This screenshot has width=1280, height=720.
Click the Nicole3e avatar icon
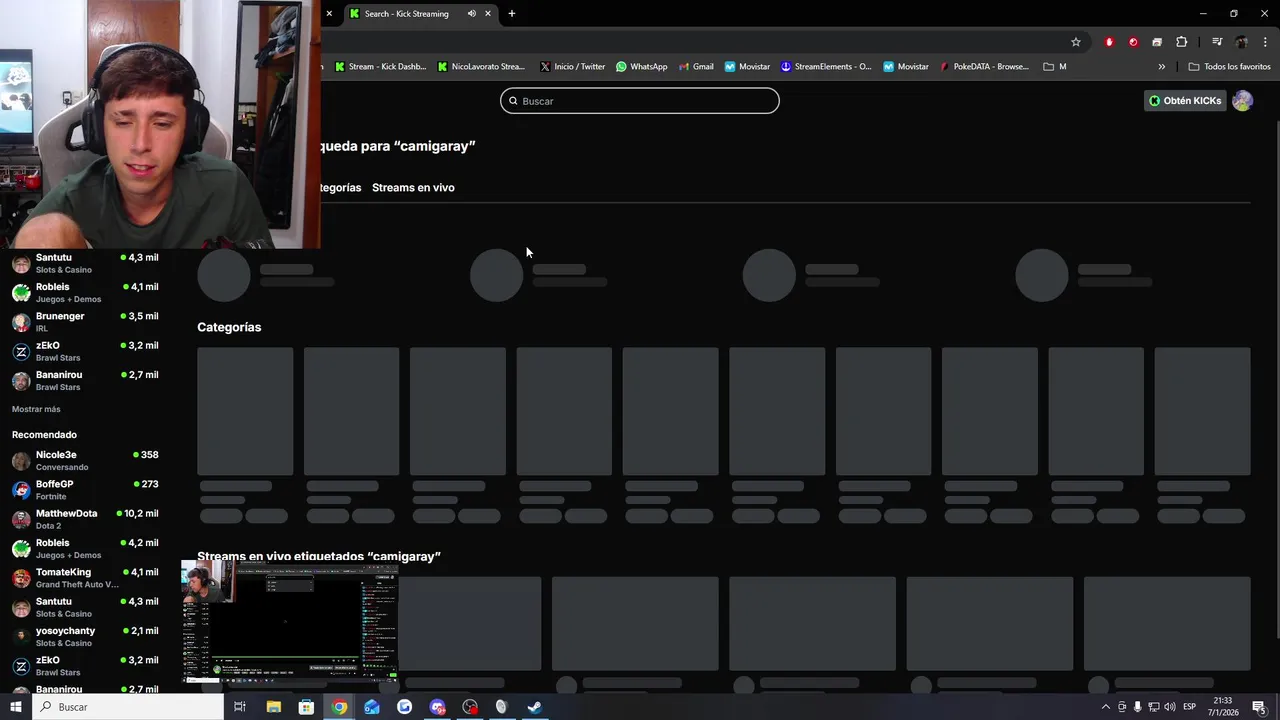(21, 461)
